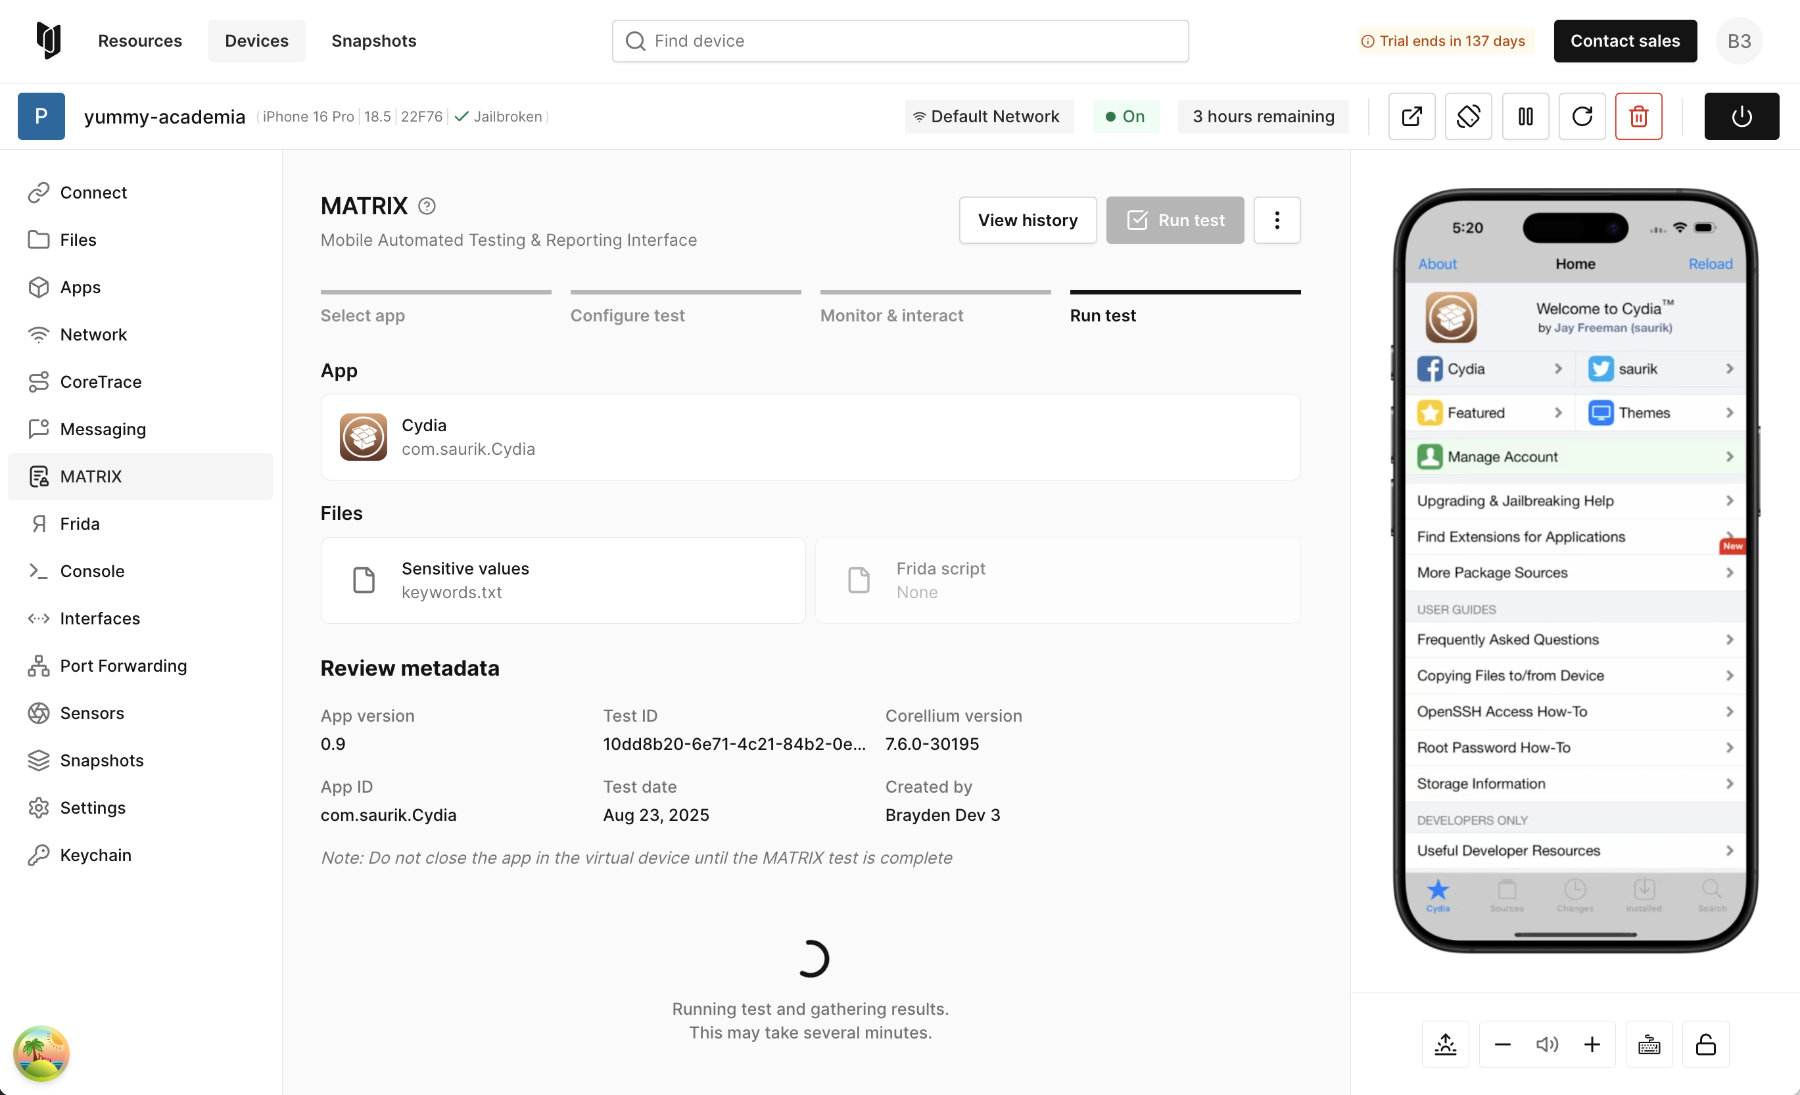Open the B3 user account menu
Image resolution: width=1800 pixels, height=1095 pixels.
click(1739, 41)
